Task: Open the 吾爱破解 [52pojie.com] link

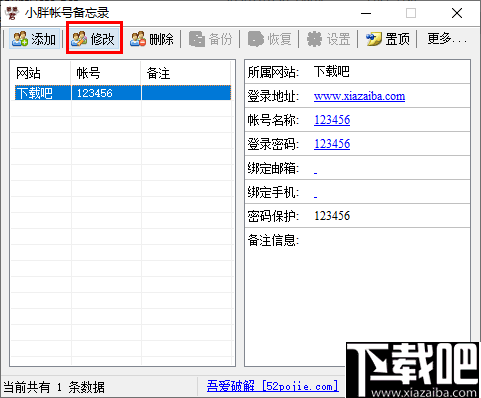Action: pos(272,386)
